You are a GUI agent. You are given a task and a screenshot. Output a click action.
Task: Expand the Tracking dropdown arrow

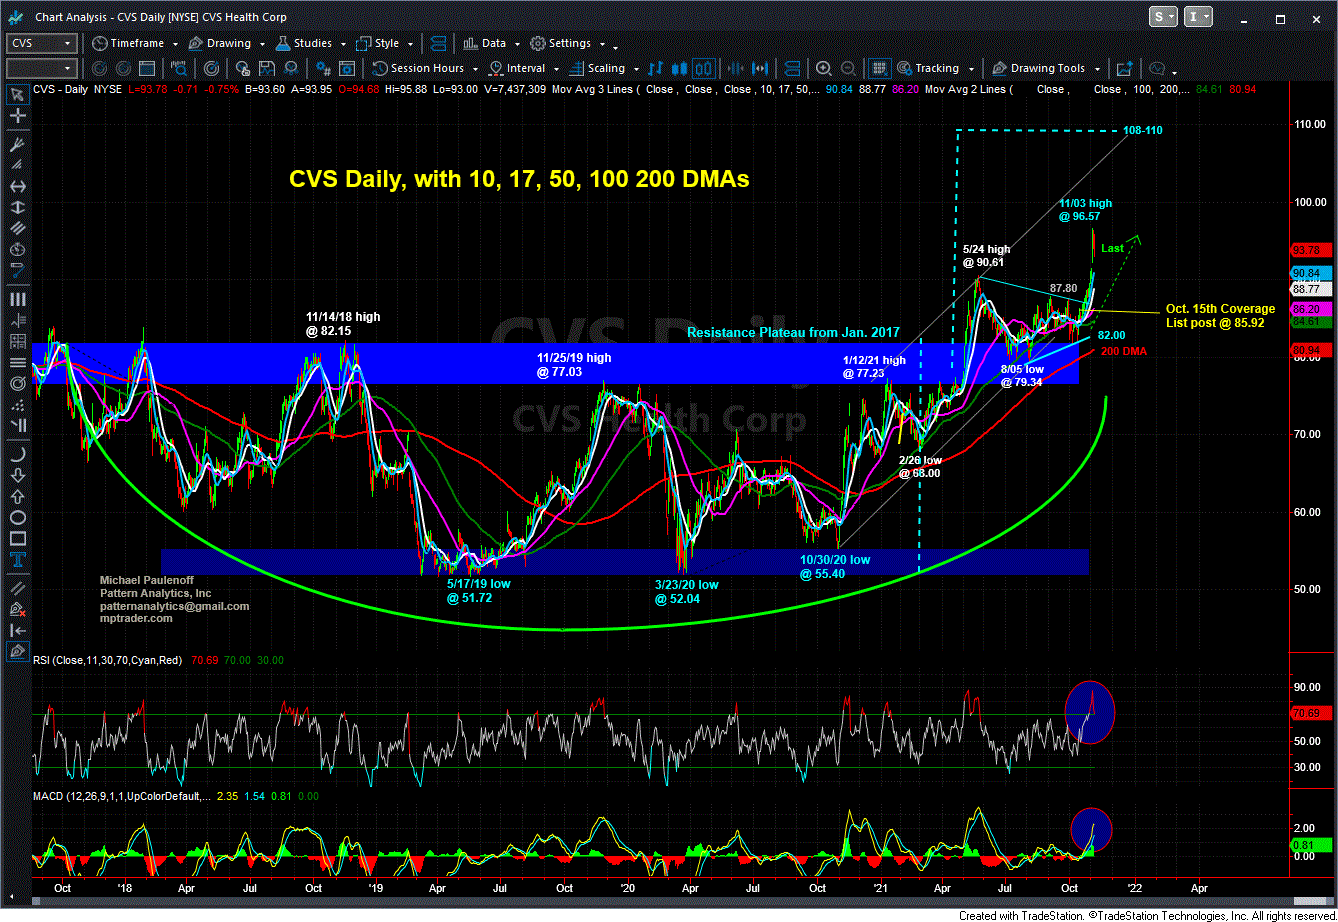click(971, 70)
